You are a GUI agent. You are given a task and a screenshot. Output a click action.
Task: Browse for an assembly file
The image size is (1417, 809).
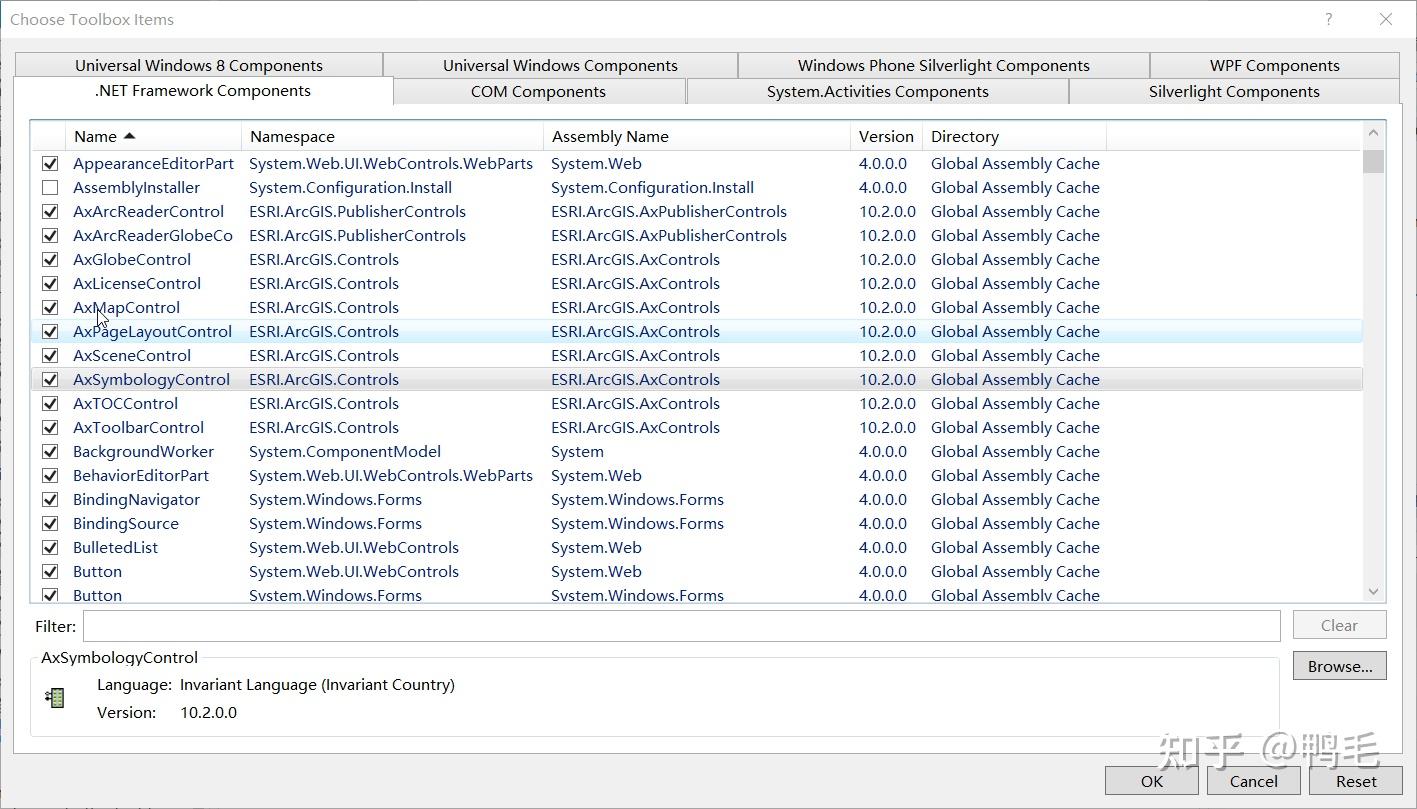1339,665
